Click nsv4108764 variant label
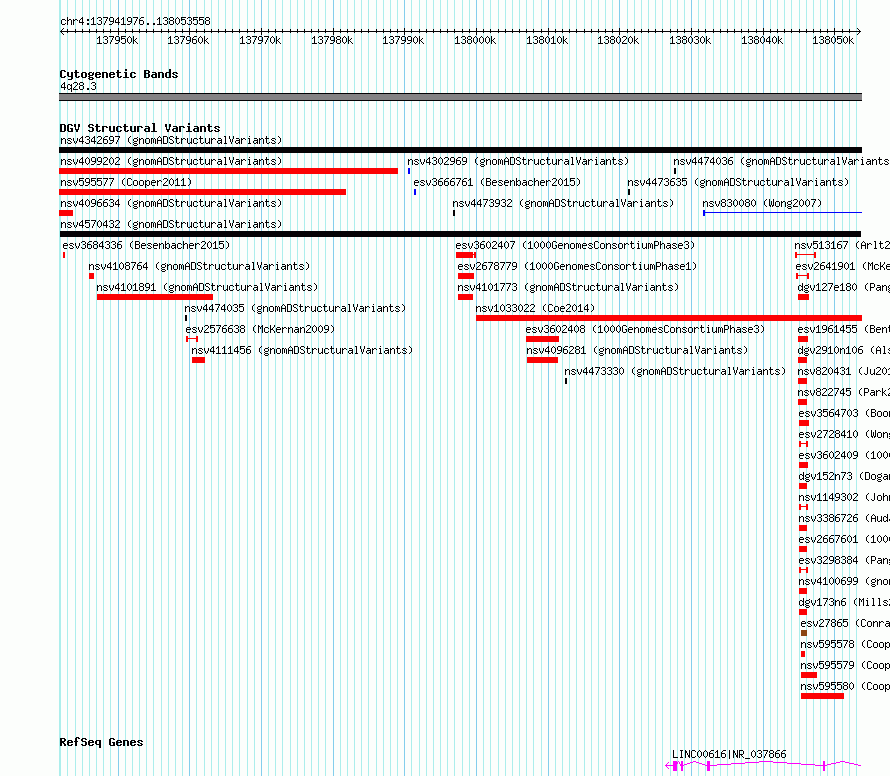The height and width of the screenshot is (776, 890). (x=199, y=266)
